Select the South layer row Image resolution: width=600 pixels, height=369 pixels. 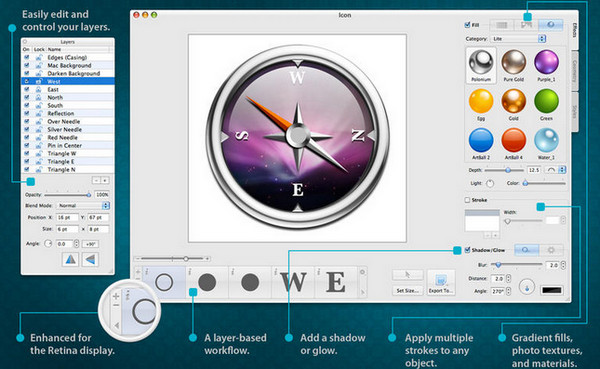pos(68,105)
